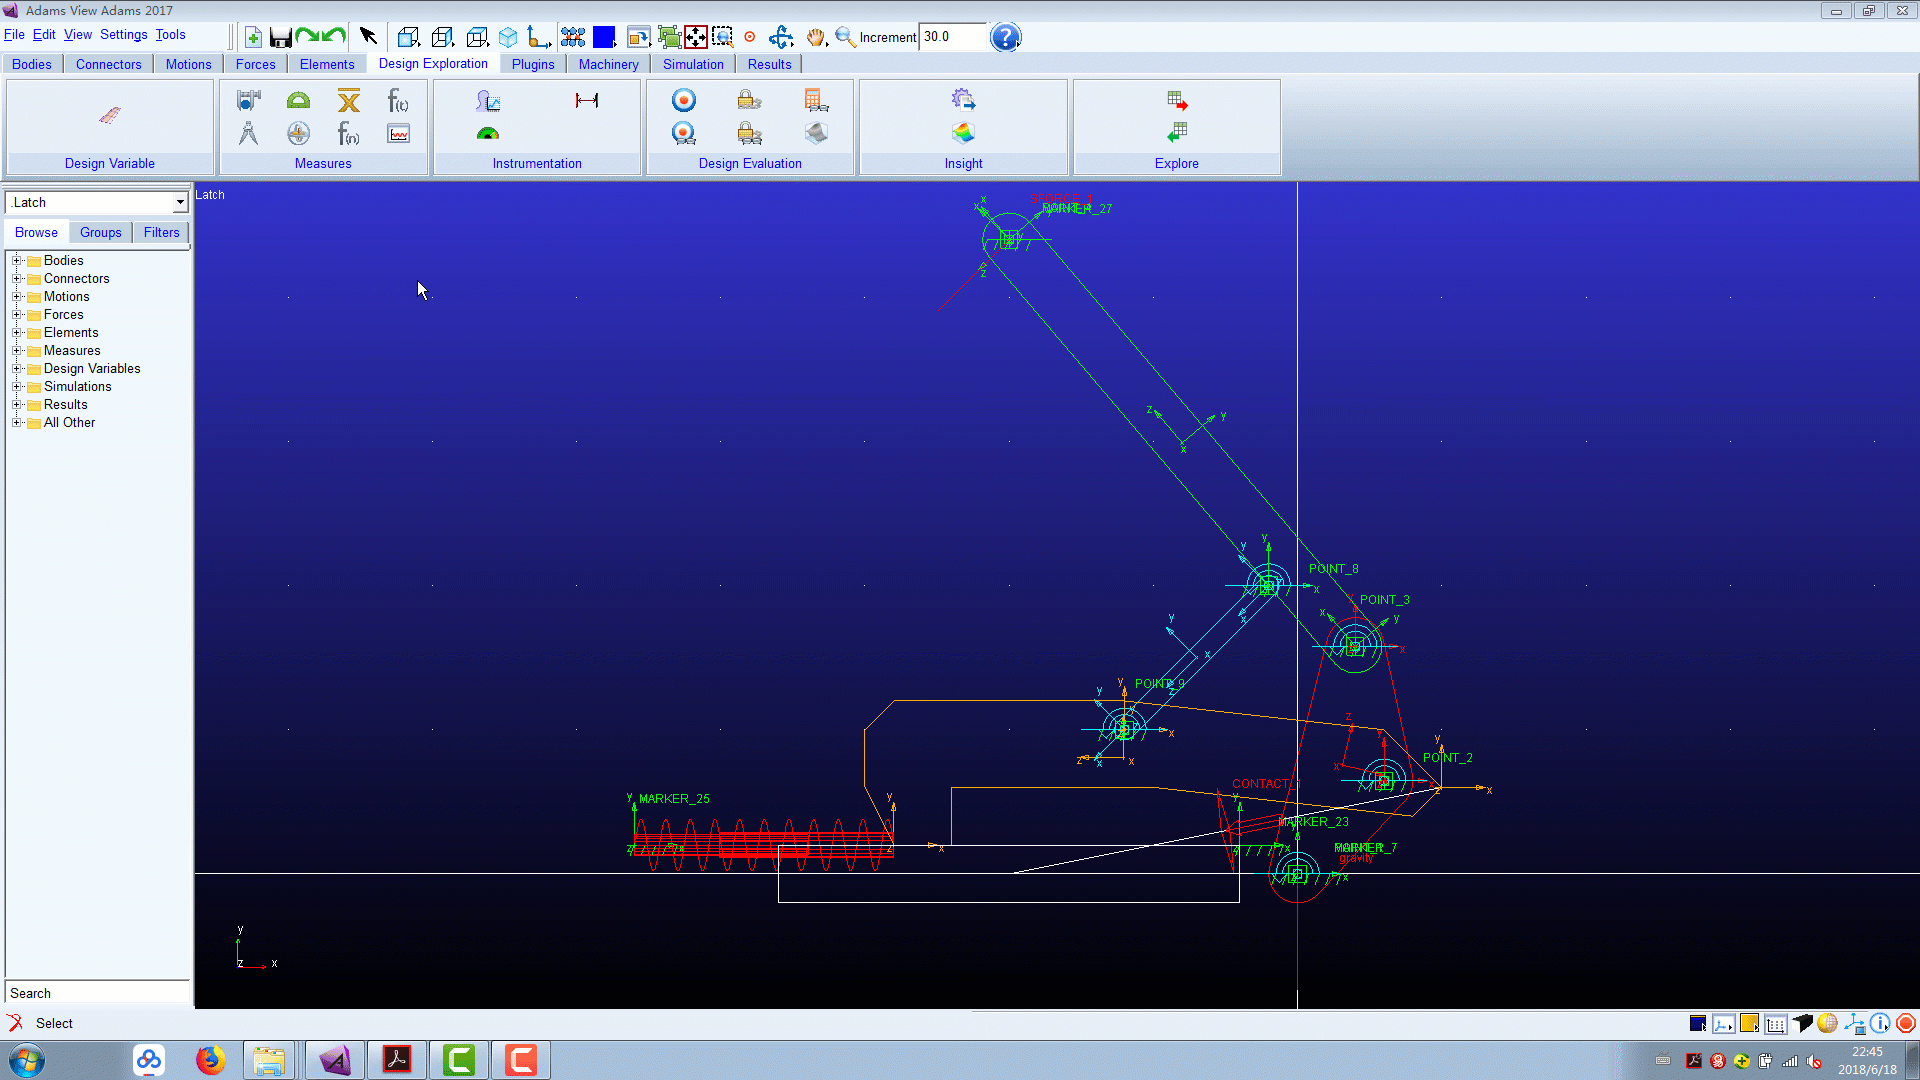The height and width of the screenshot is (1080, 1920).
Task: Click the Groups button in panel
Action: tap(100, 232)
